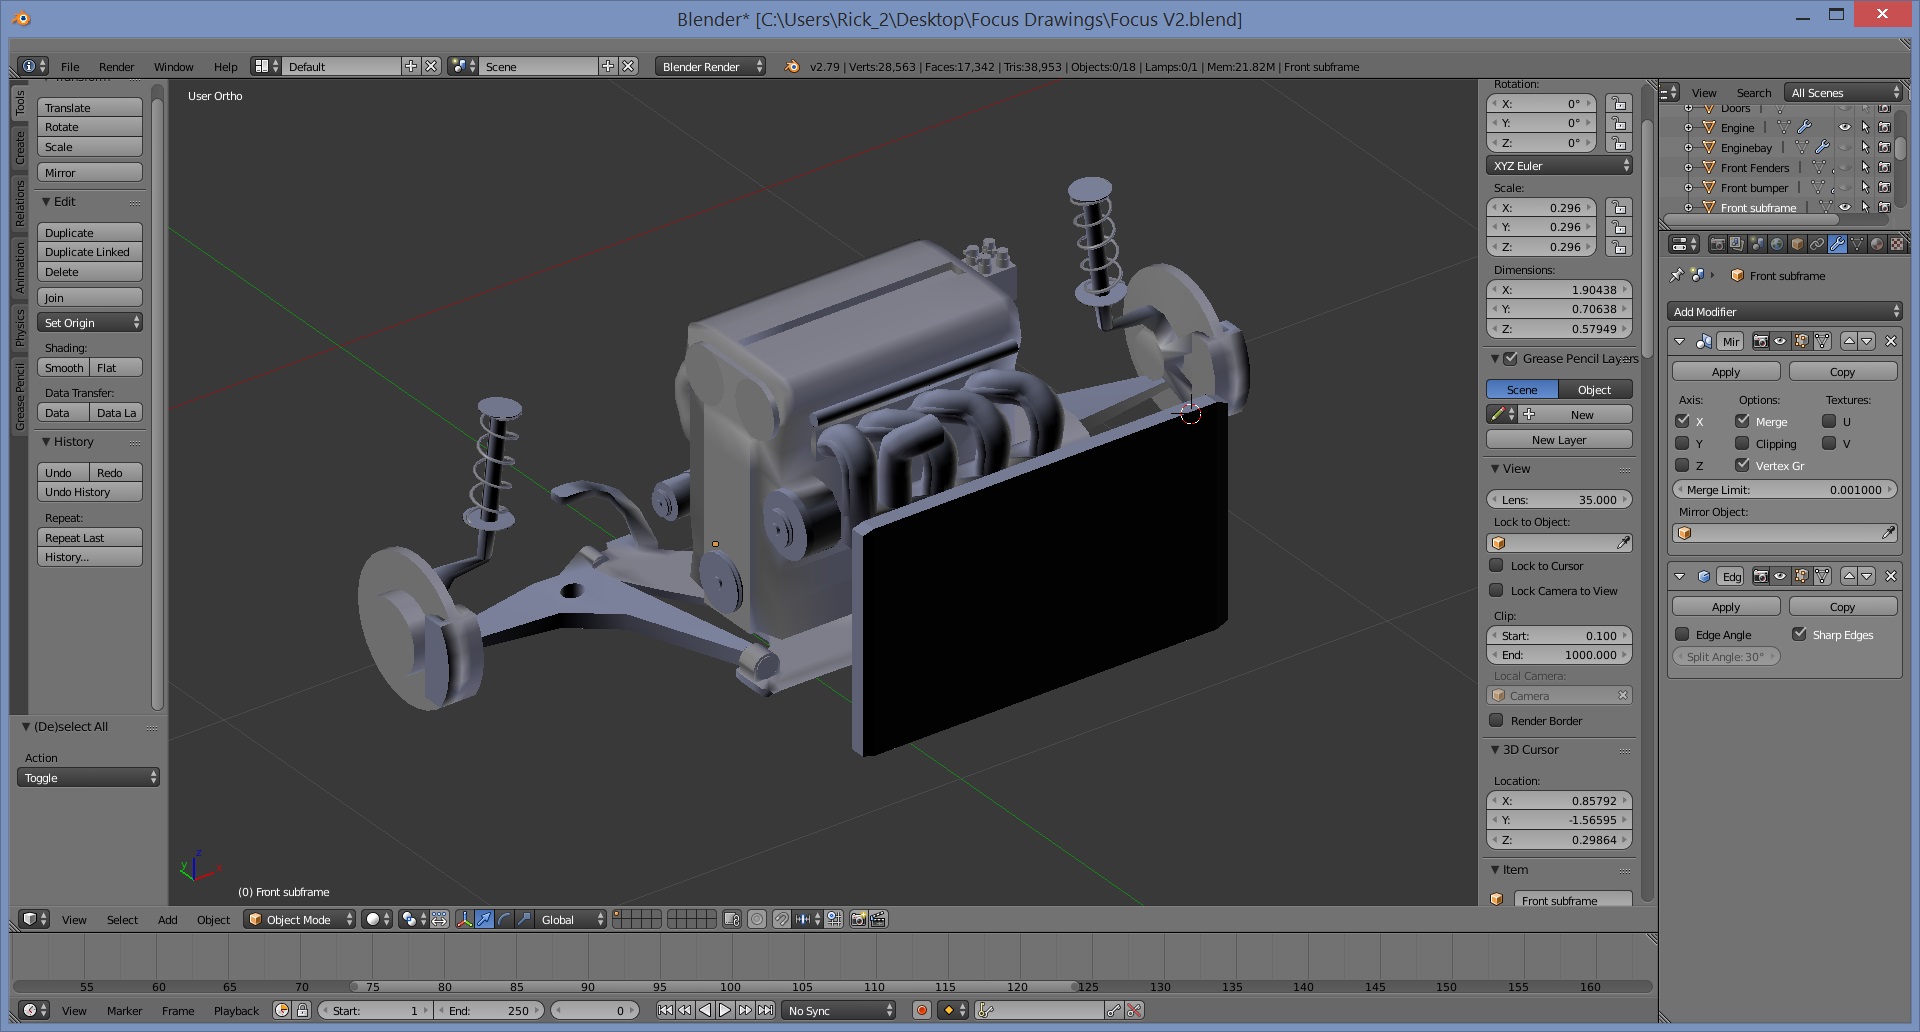Lock the Rotation X padlock
The image size is (1920, 1032).
(x=1619, y=104)
